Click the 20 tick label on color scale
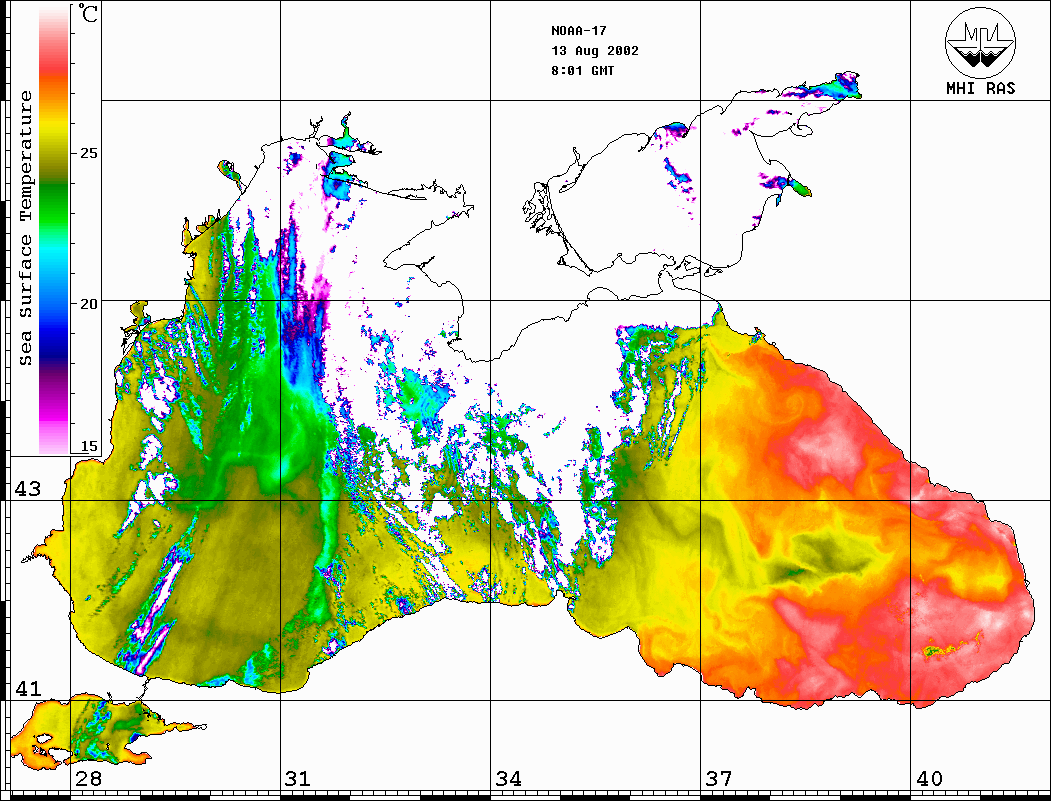Screen dimensions: 1051x801 [88, 304]
